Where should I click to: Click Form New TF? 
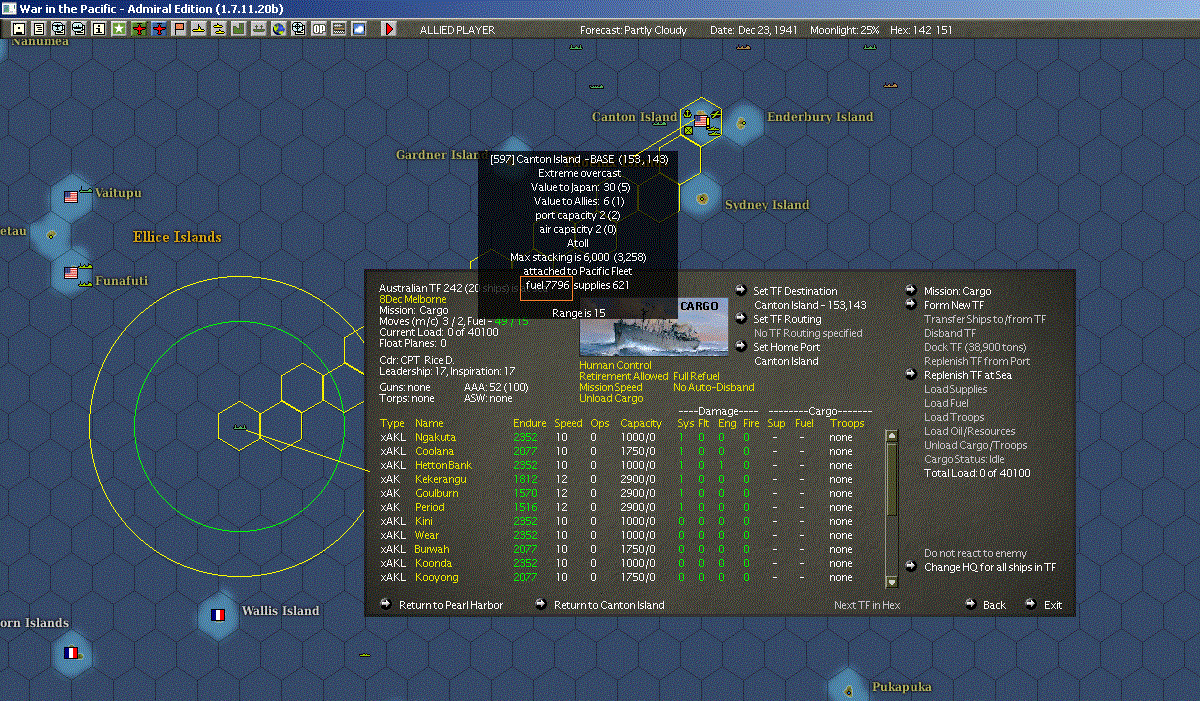(x=954, y=306)
